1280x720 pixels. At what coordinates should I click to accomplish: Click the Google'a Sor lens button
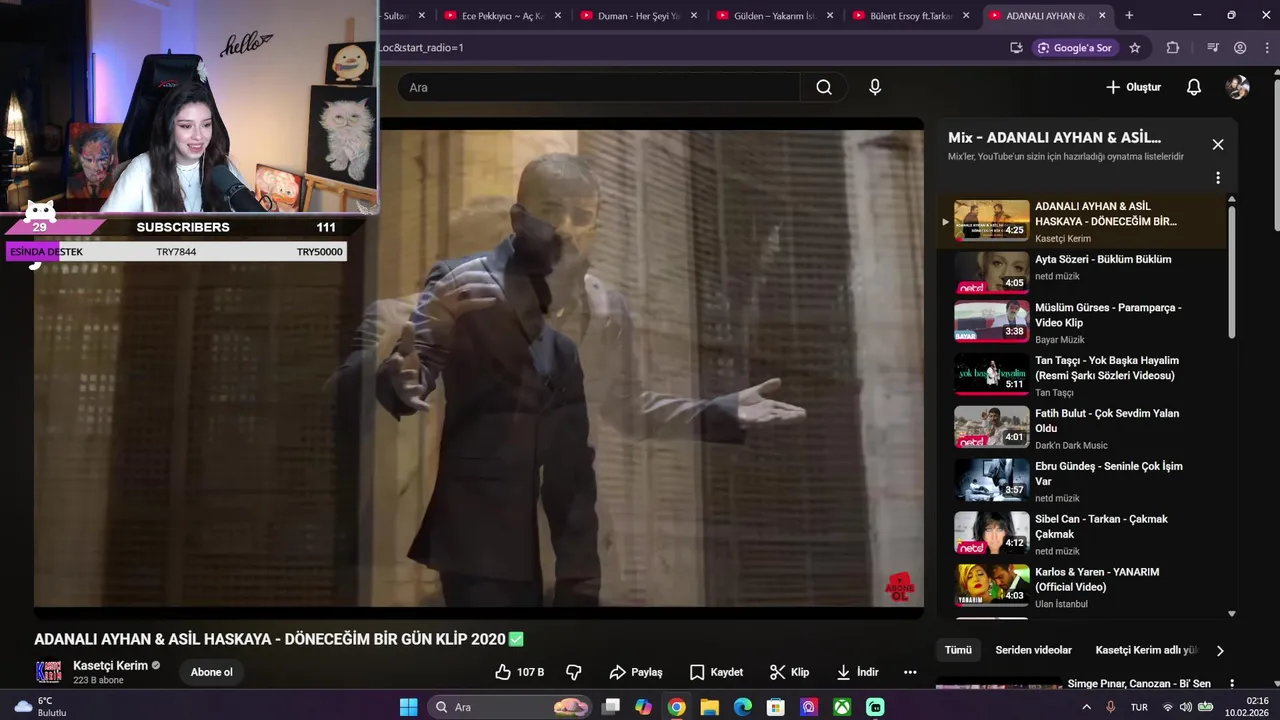[1074, 48]
